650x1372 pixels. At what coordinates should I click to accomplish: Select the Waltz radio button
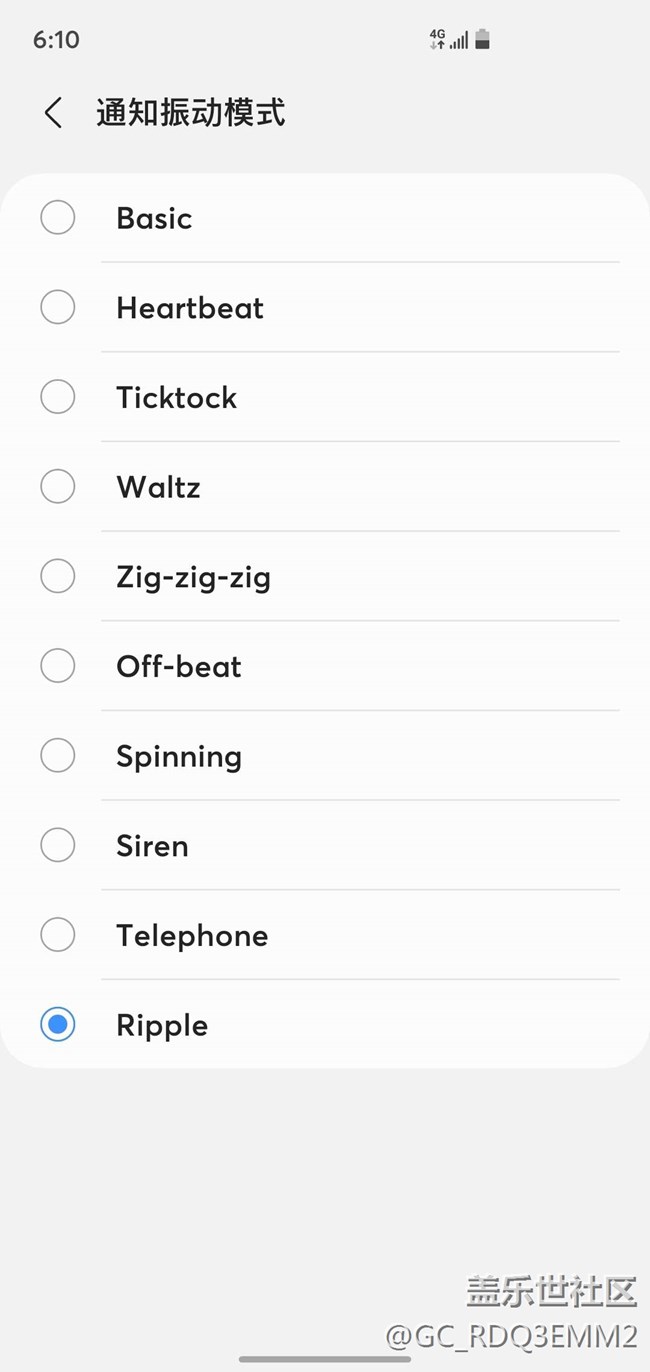click(x=58, y=487)
